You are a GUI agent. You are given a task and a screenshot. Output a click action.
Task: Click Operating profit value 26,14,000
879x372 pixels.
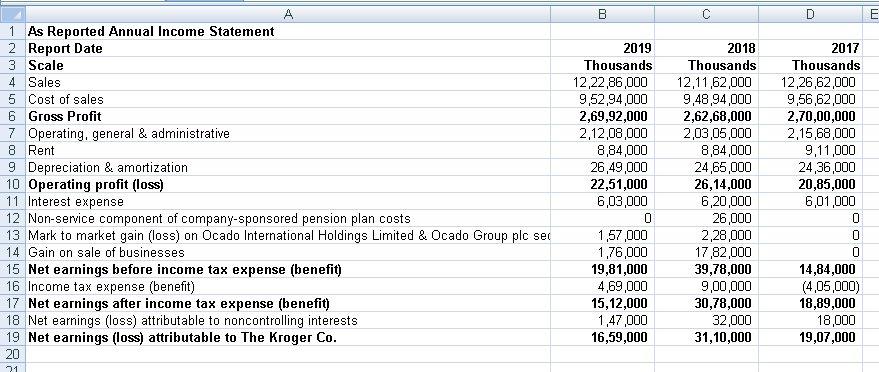pos(706,184)
